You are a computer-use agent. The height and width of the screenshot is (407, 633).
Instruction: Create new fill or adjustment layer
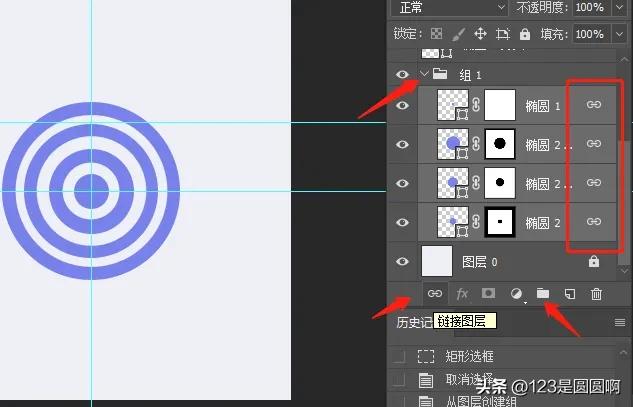[x=516, y=294]
